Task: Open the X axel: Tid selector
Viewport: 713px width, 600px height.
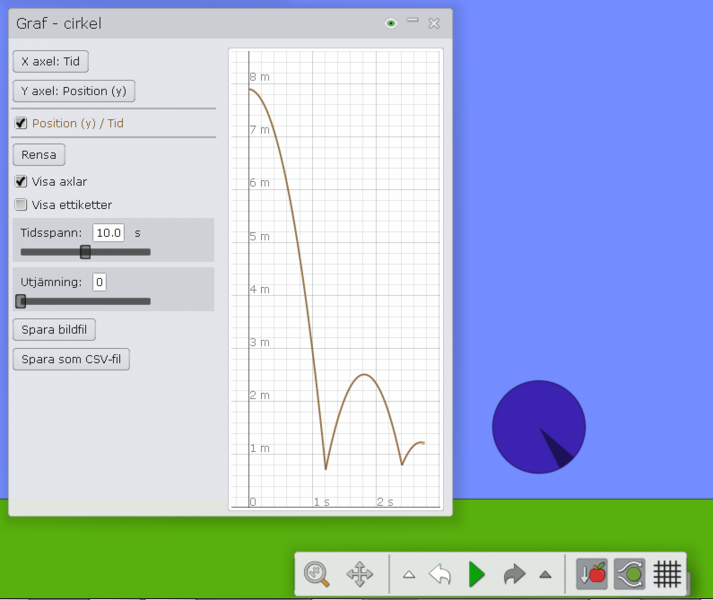Action: pos(50,61)
